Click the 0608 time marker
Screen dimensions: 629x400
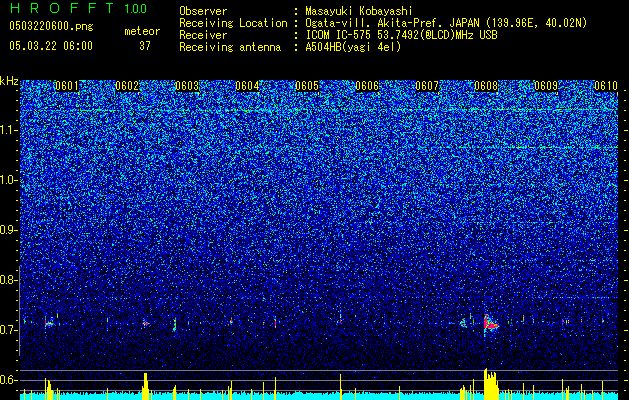486,86
